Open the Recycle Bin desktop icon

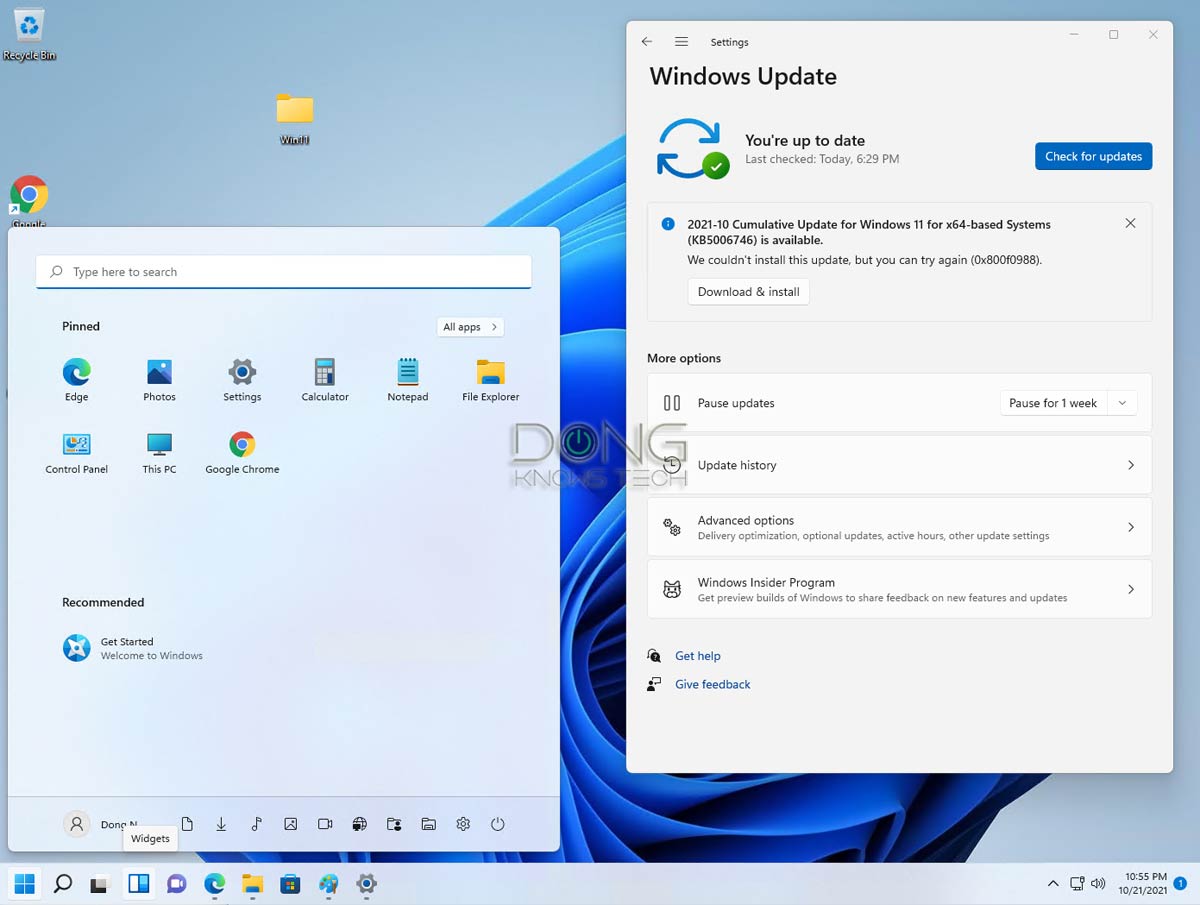tap(29, 34)
